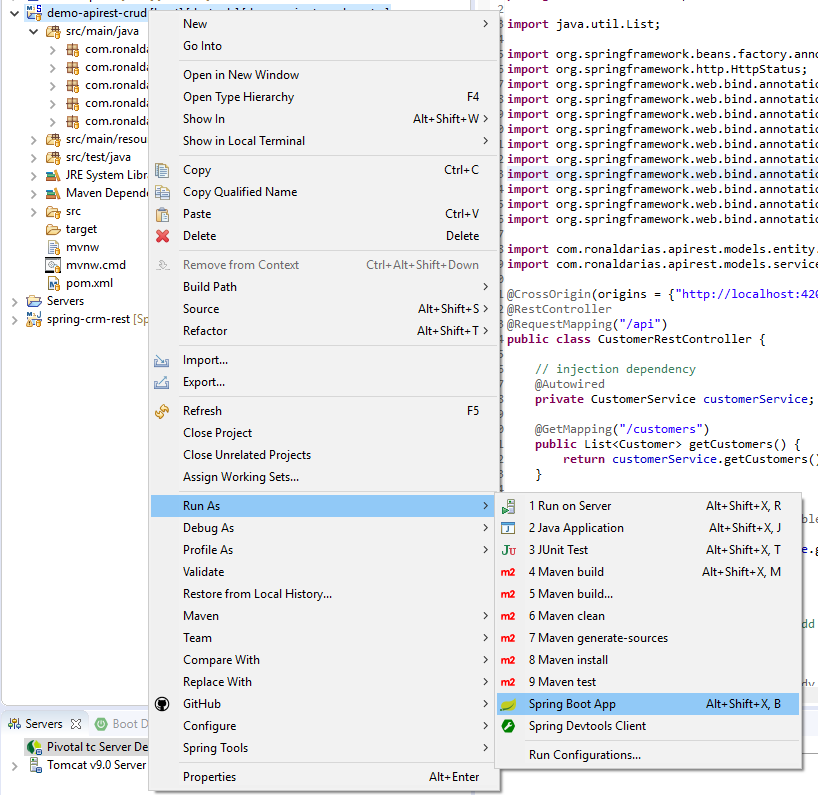The image size is (818, 795).
Task: Click the Spring Boot App leaf icon
Action: coord(508,705)
